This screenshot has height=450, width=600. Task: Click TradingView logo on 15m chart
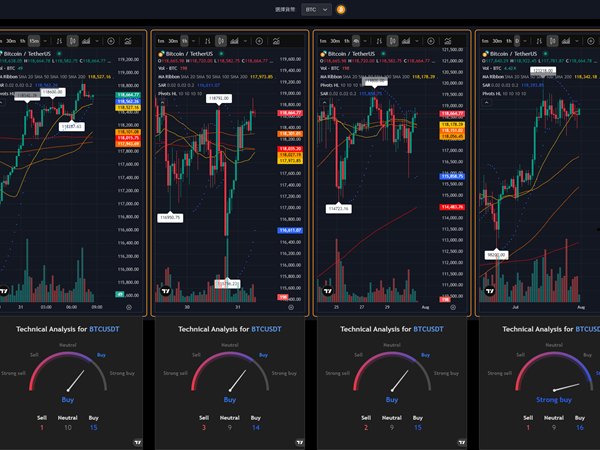pos(4,291)
